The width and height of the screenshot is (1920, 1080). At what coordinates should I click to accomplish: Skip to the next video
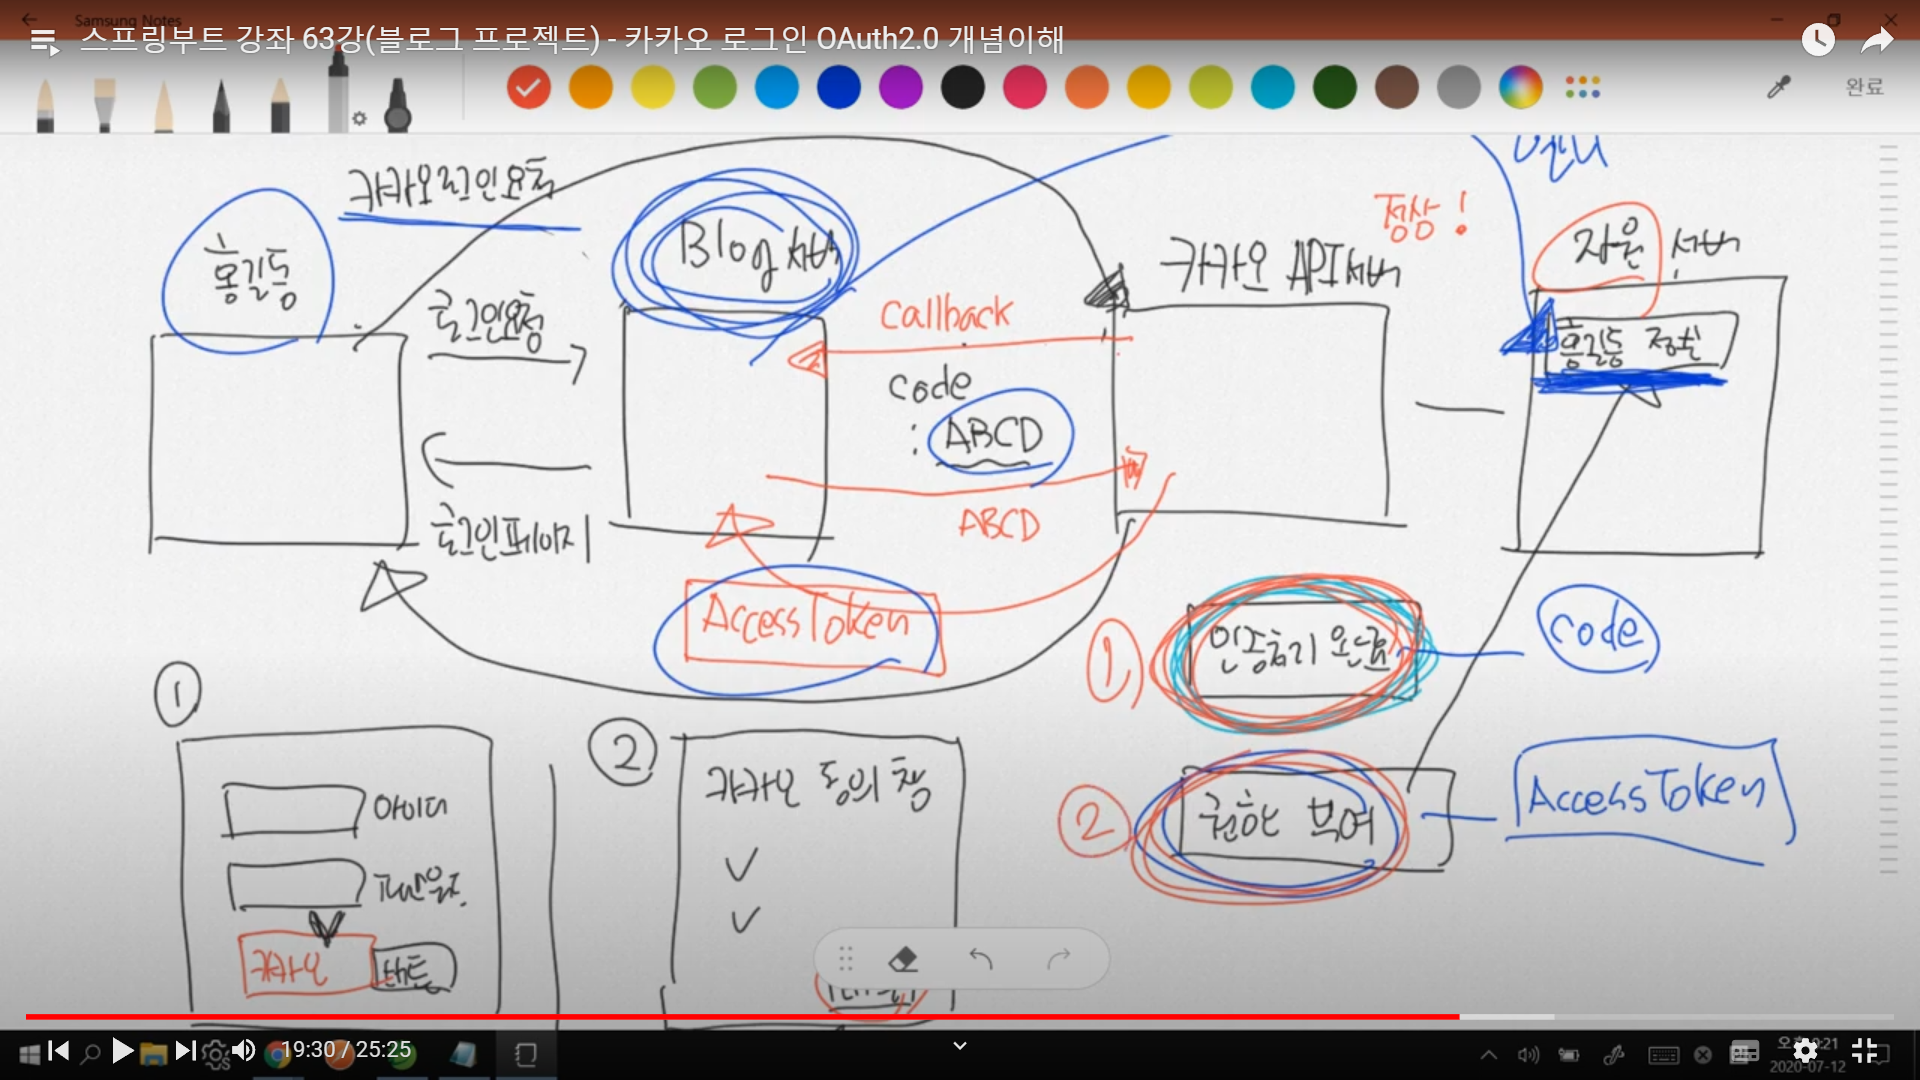pyautogui.click(x=185, y=1050)
